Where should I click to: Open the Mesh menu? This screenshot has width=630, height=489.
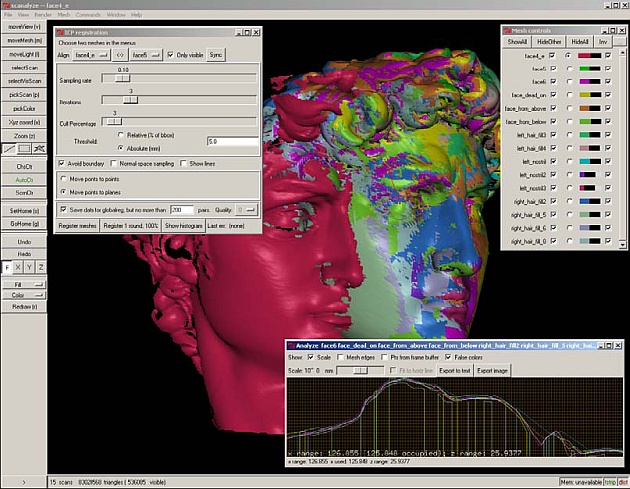pos(63,15)
